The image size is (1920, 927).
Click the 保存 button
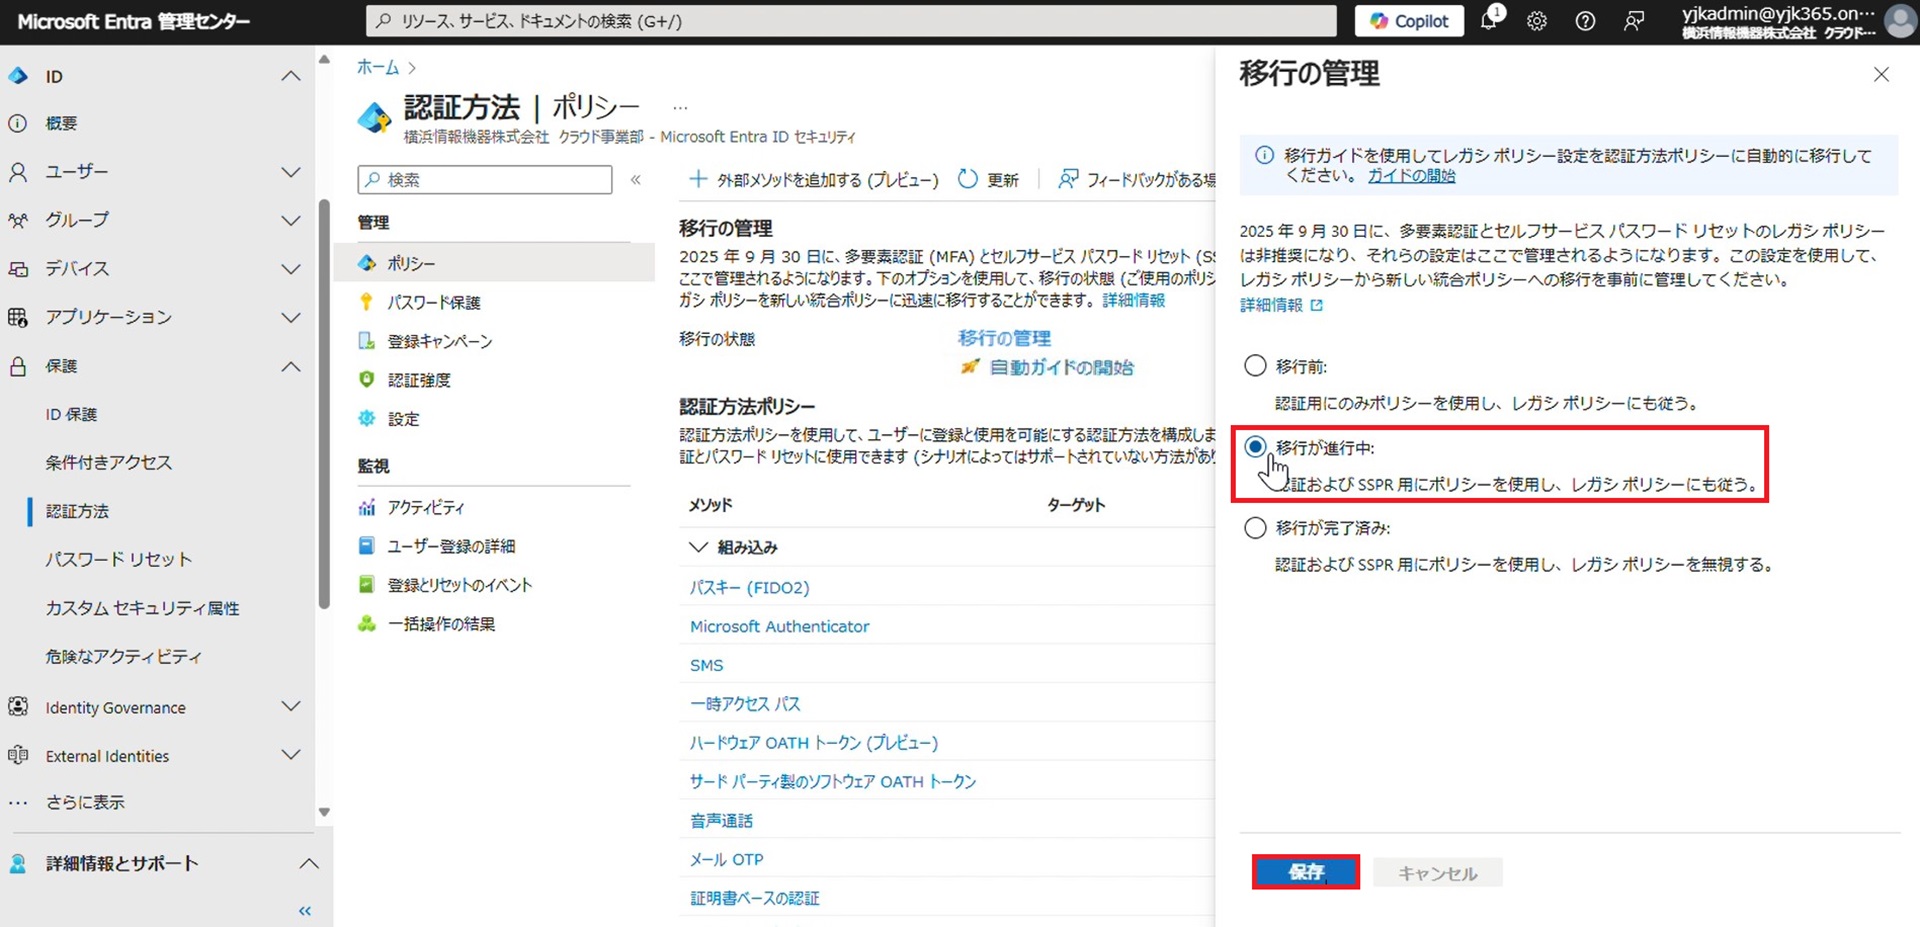[x=1305, y=872]
